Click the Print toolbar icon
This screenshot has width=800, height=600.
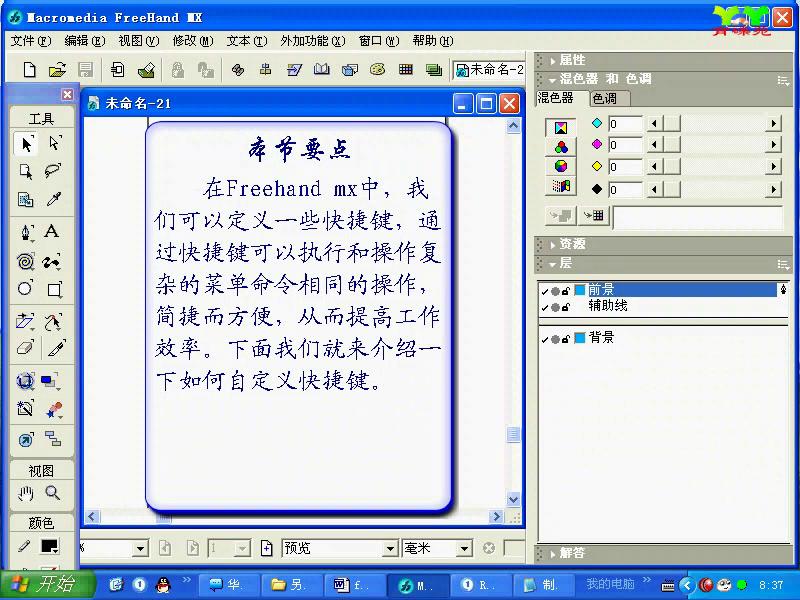coord(146,70)
